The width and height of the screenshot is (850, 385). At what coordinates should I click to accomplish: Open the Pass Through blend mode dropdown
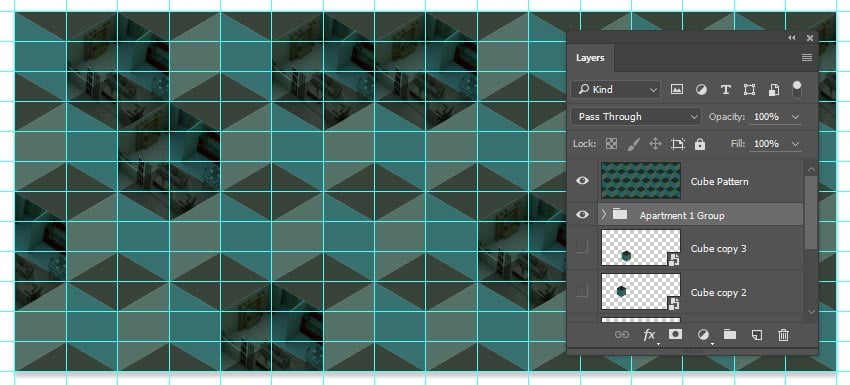coord(636,117)
